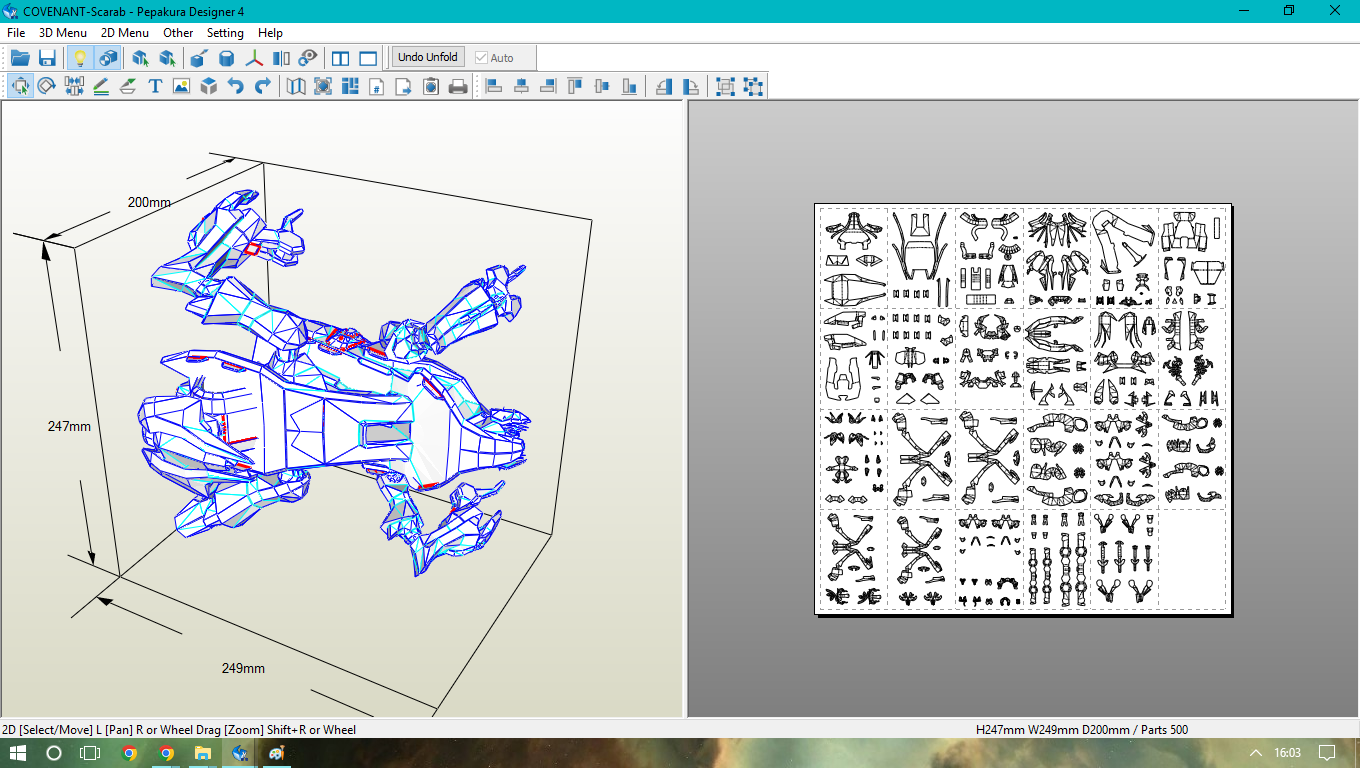Click the Align Left icon
The width and height of the screenshot is (1360, 768).
[494, 87]
